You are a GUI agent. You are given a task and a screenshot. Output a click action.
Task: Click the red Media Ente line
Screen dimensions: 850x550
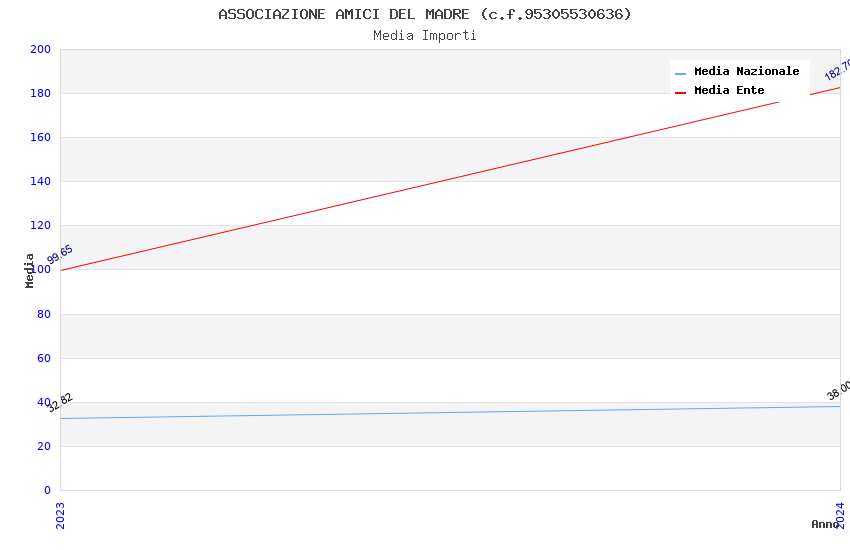click(450, 179)
